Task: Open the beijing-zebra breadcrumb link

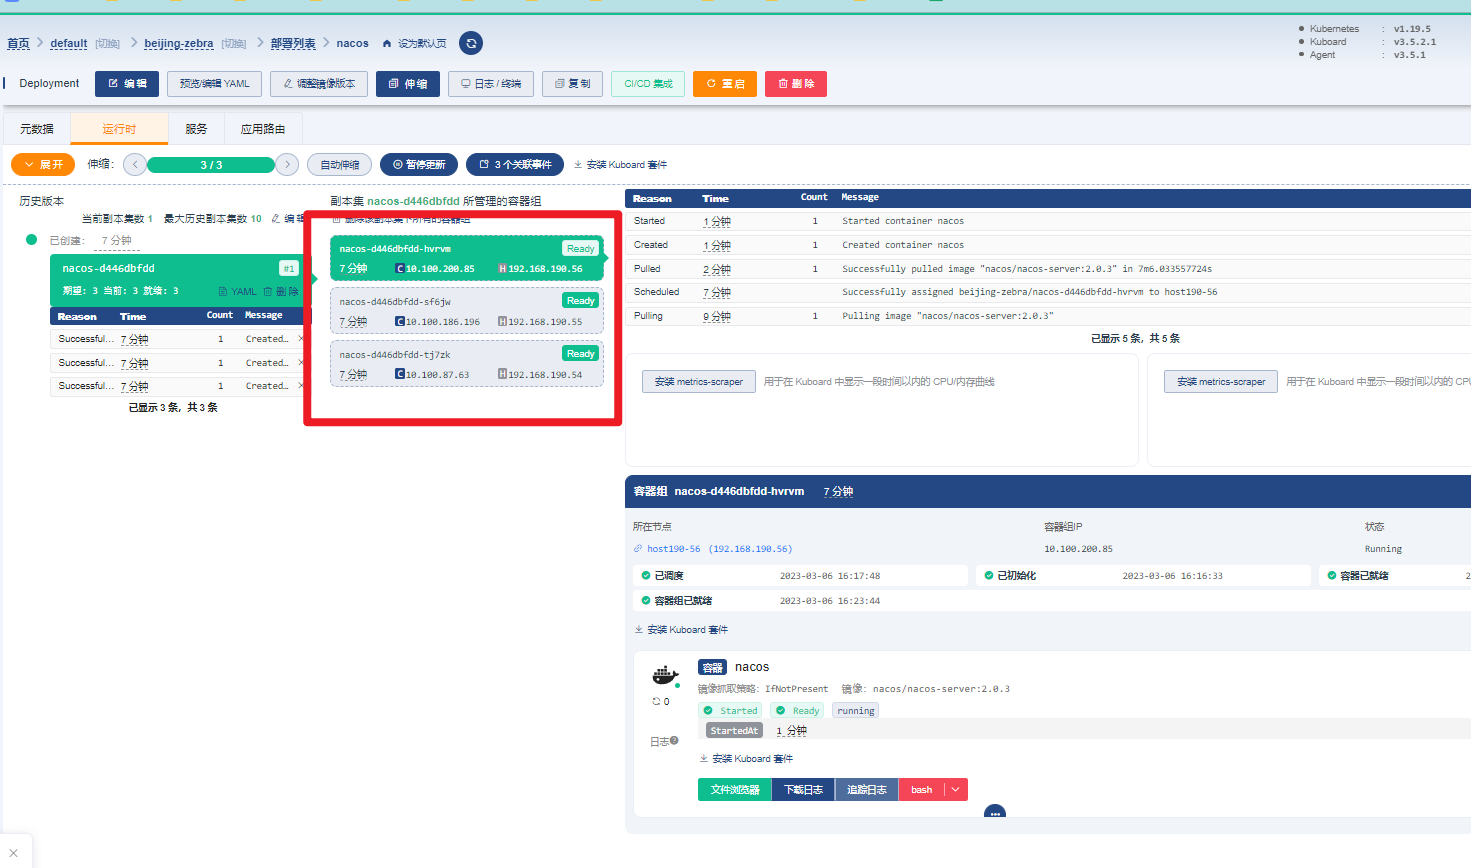Action: pos(179,44)
